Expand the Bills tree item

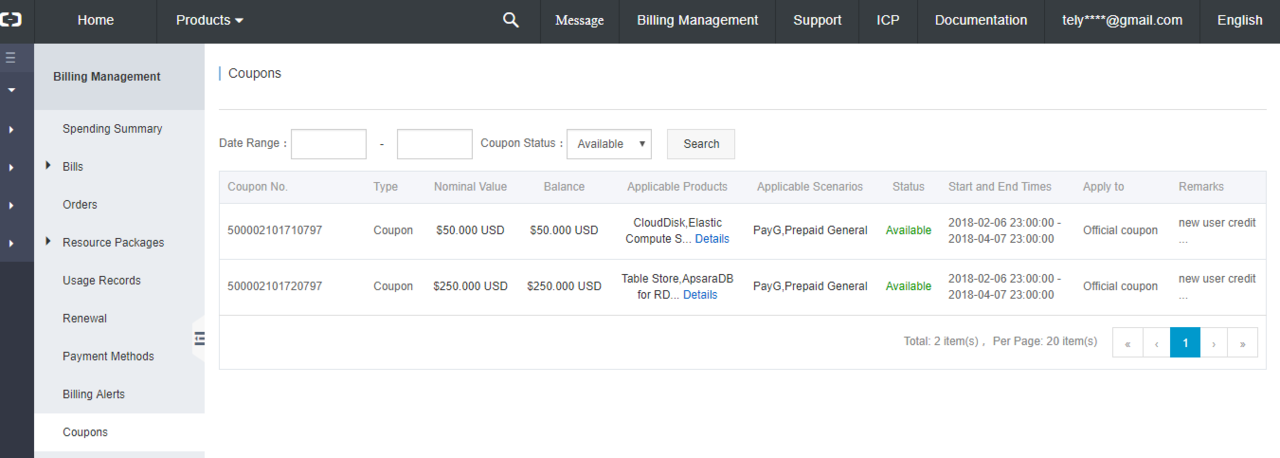pyautogui.click(x=48, y=166)
